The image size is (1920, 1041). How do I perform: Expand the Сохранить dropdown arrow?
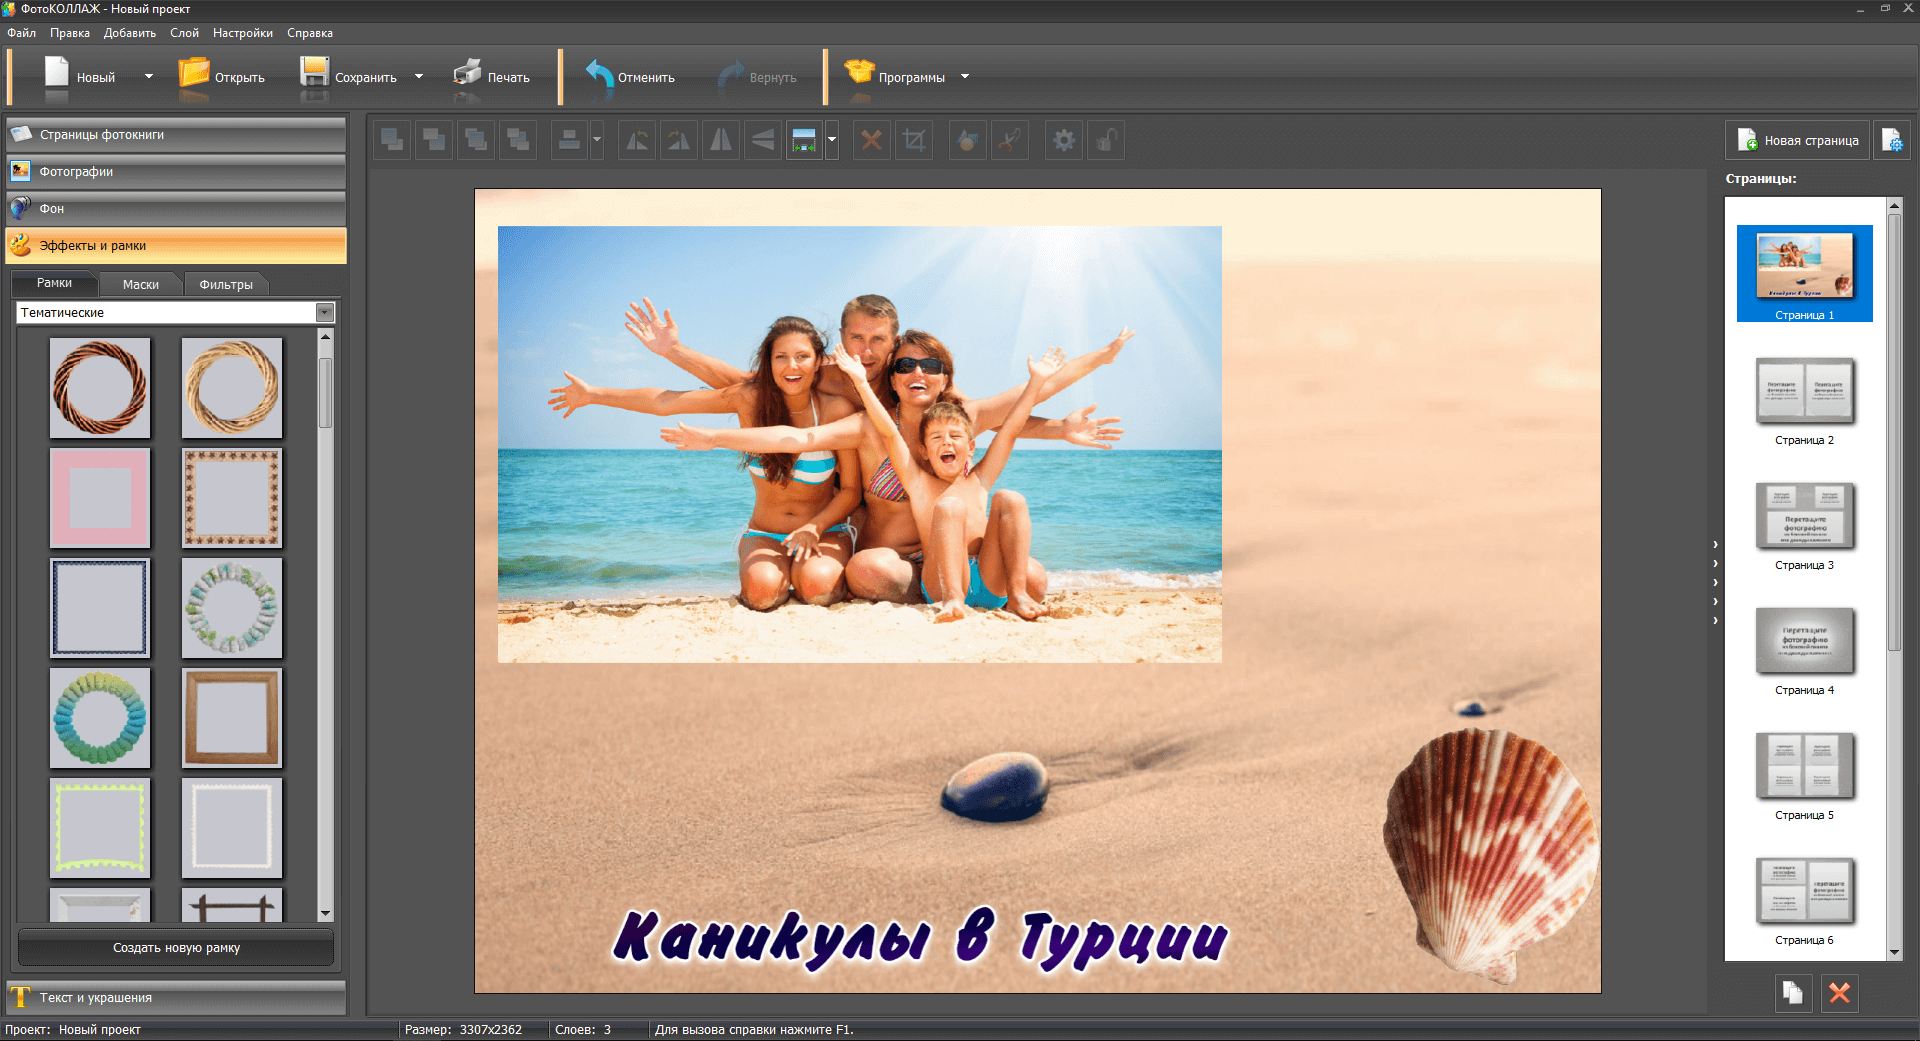pyautogui.click(x=419, y=77)
